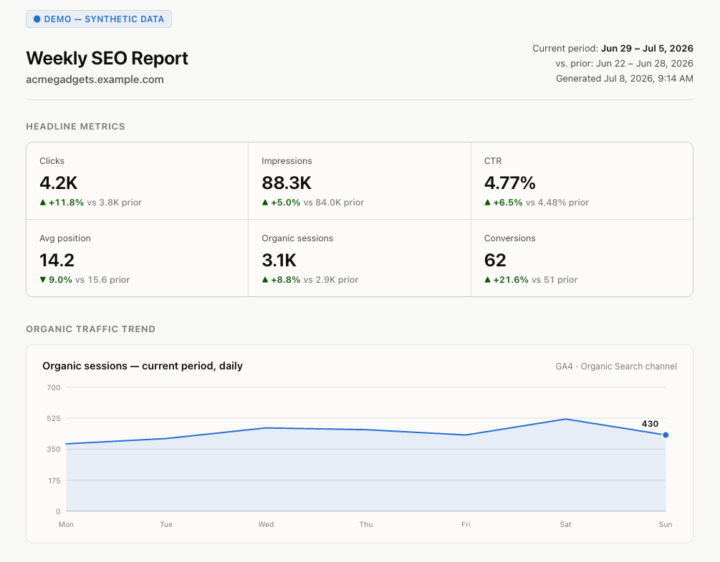This screenshot has height=562, width=720.
Task: Select the Impressions 88.3K metric card
Action: [360, 181]
